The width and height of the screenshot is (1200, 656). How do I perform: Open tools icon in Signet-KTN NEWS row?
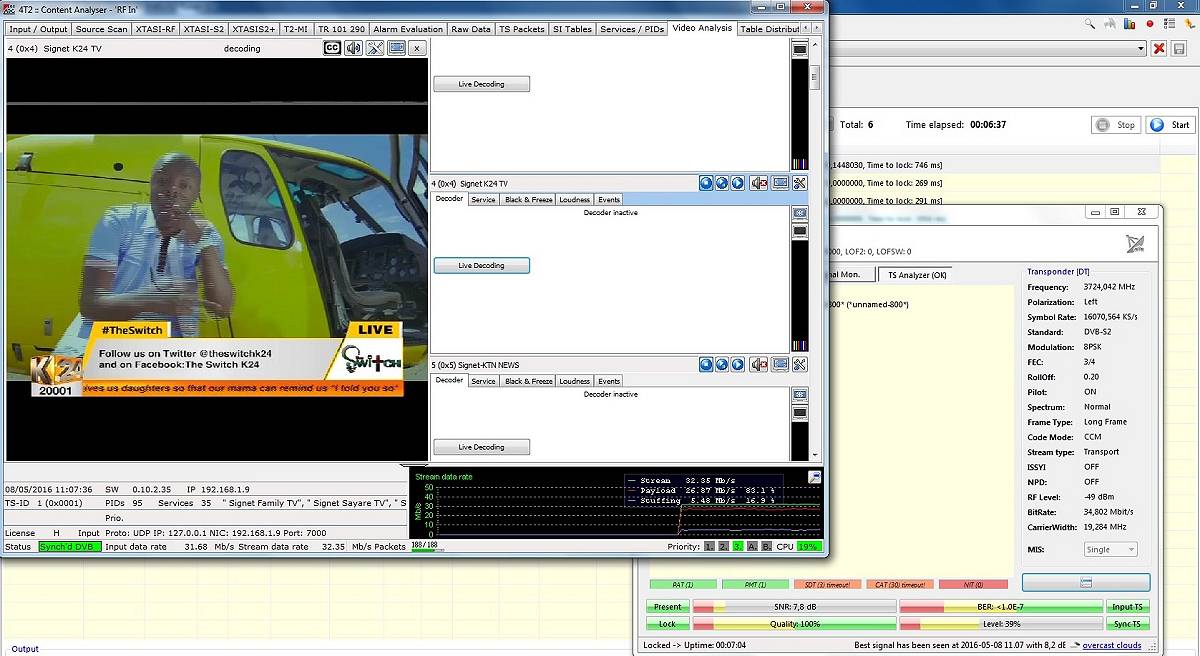click(800, 365)
